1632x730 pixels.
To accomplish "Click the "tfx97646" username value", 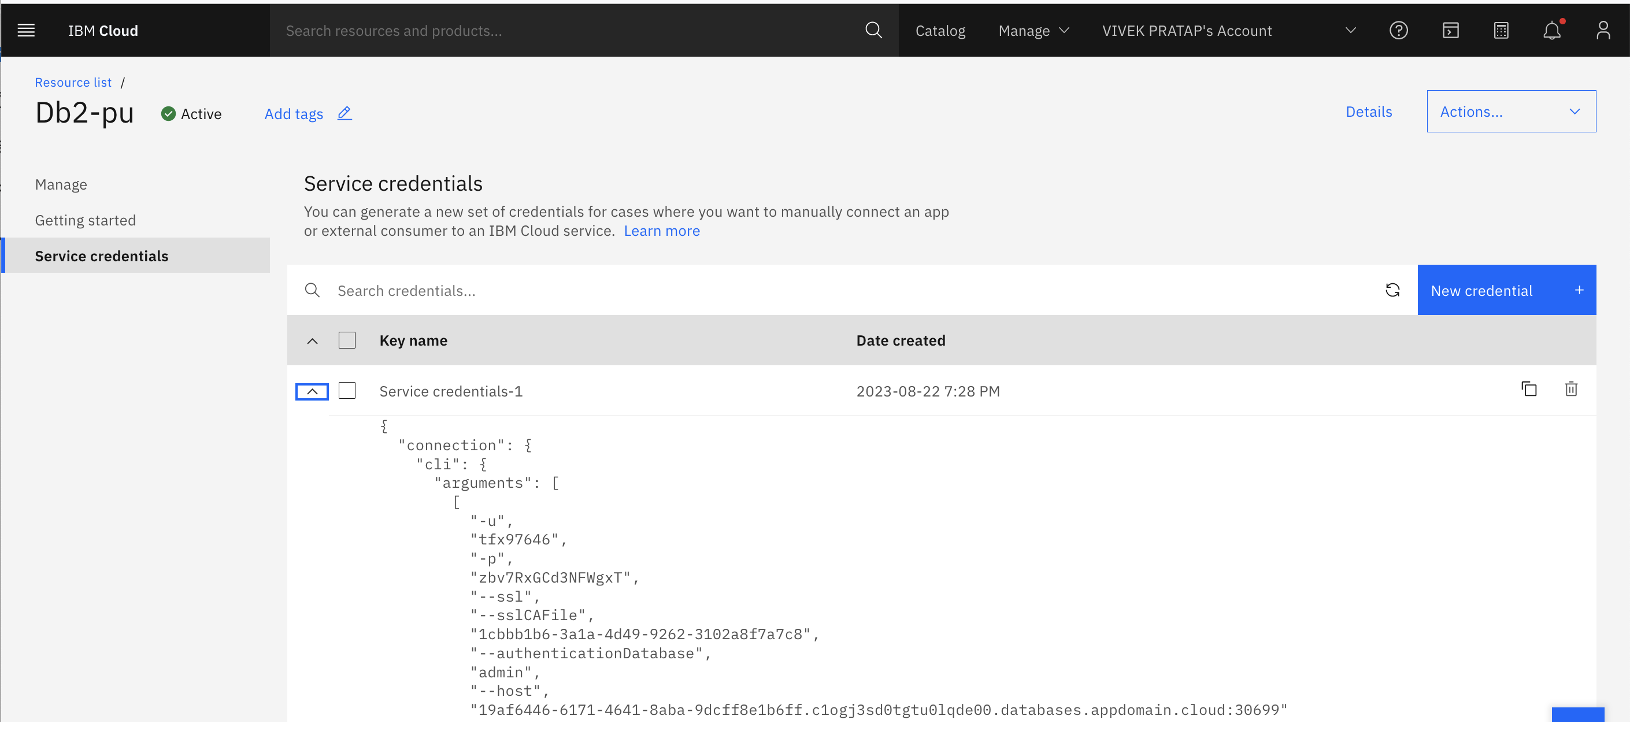I will point(518,540).
